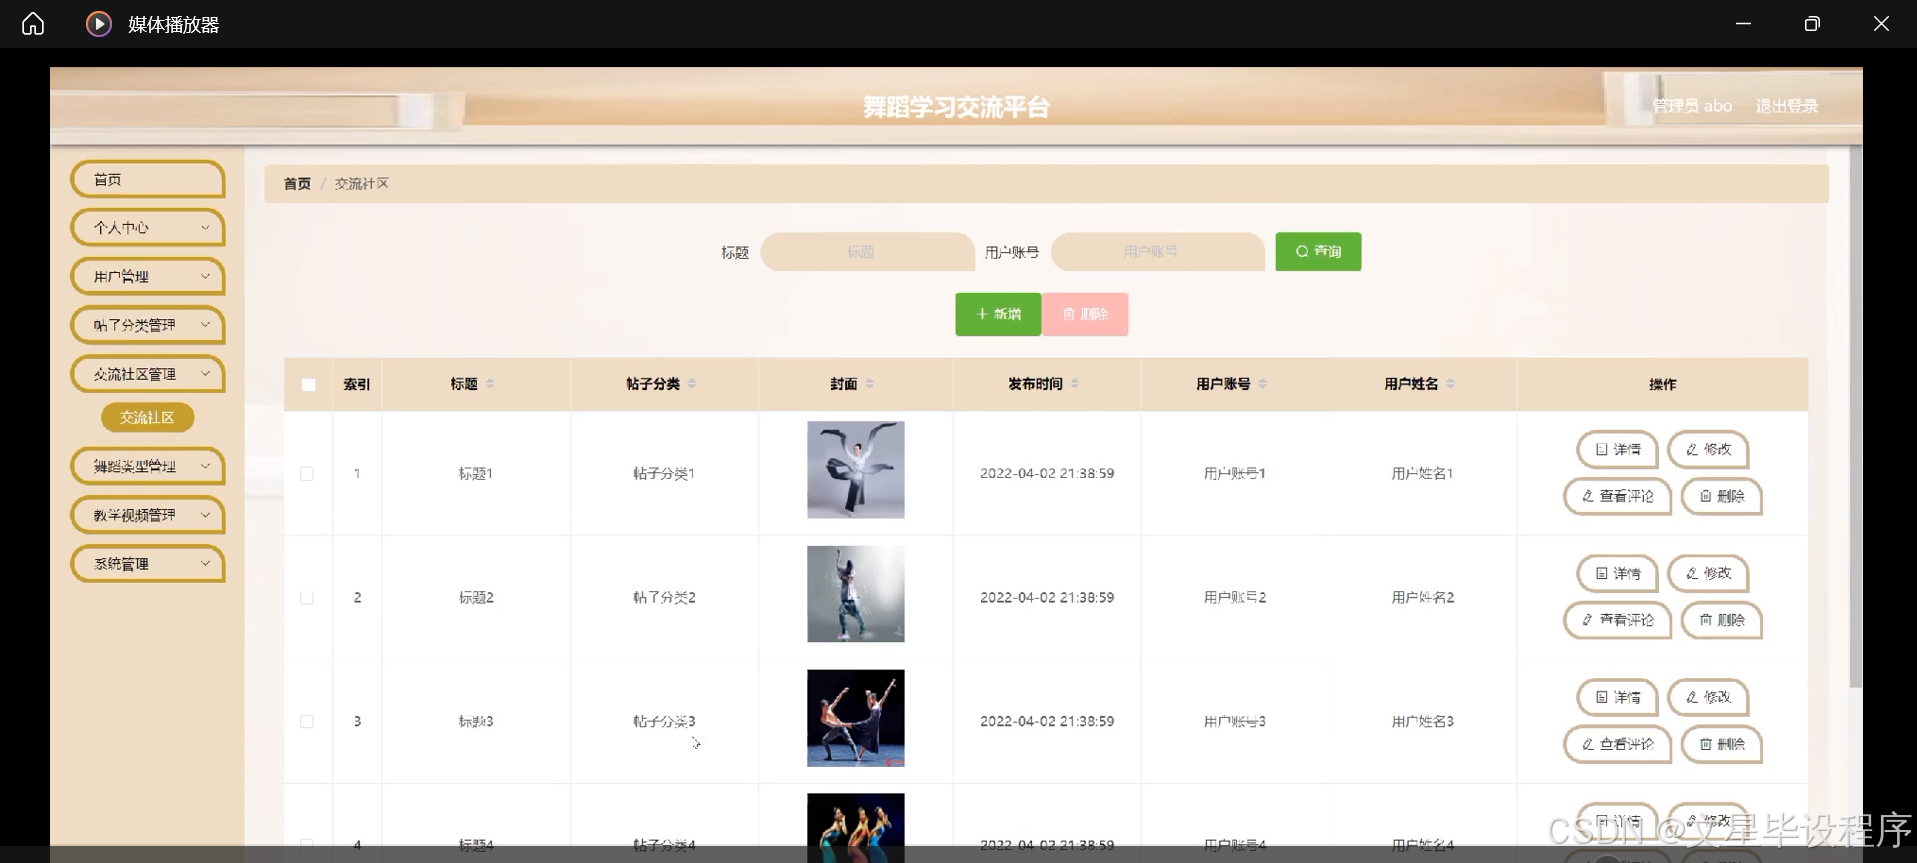The image size is (1917, 863).
Task: Check the checkbox for row 1 标题1
Action: pyautogui.click(x=307, y=474)
